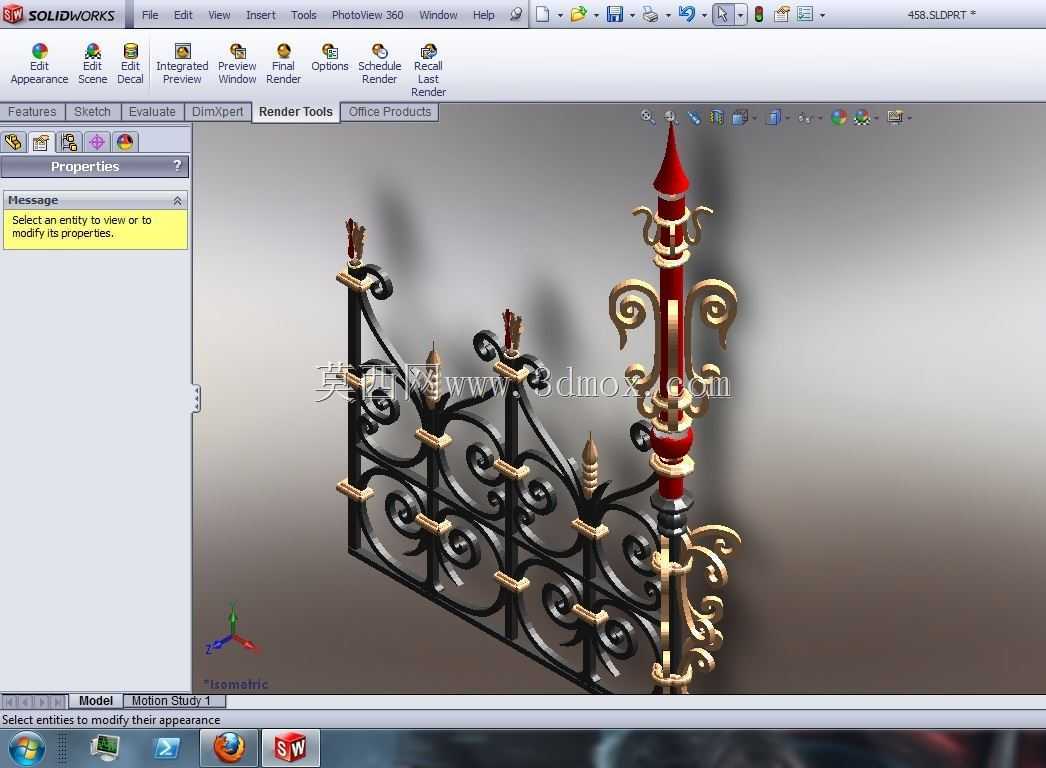1046x768 pixels.
Task: Click the Hide/Show Items icon
Action: pos(805,117)
